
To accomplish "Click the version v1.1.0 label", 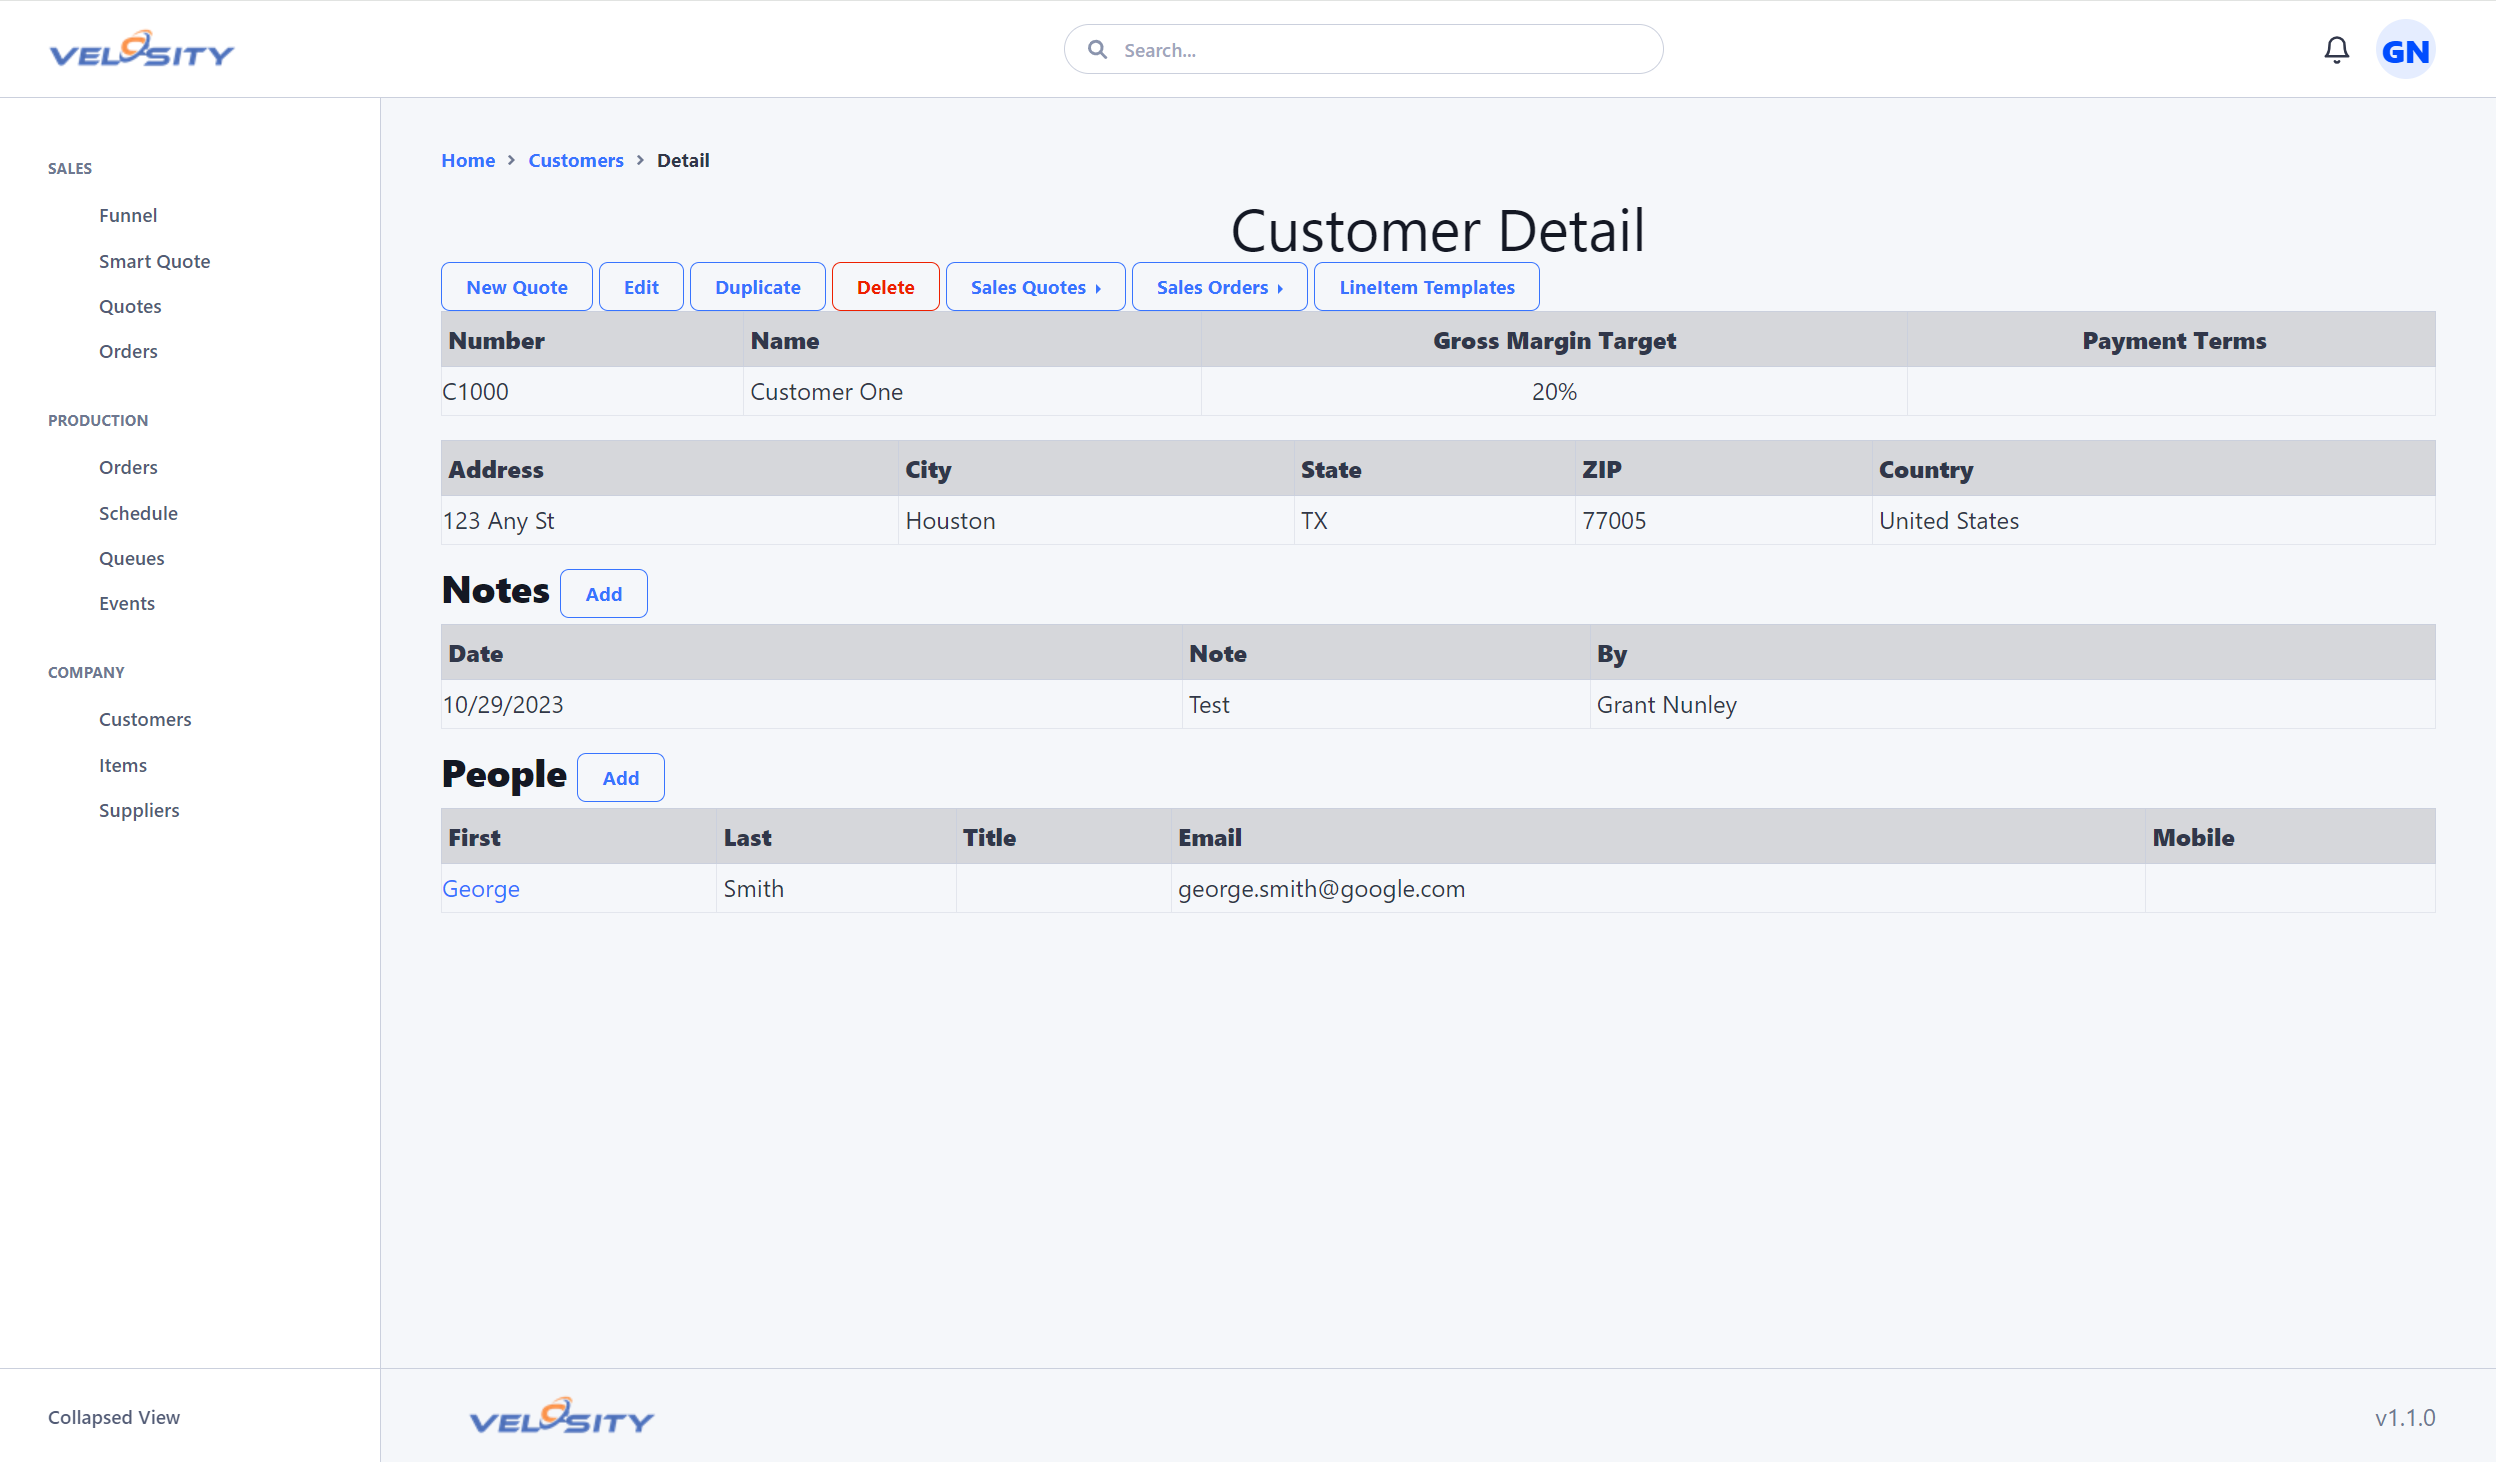I will (2405, 1417).
